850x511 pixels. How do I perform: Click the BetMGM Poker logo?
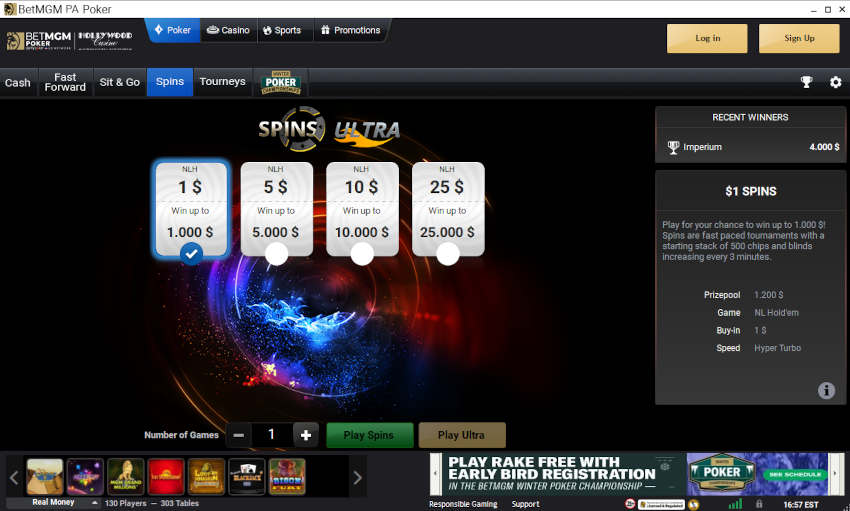(x=38, y=41)
